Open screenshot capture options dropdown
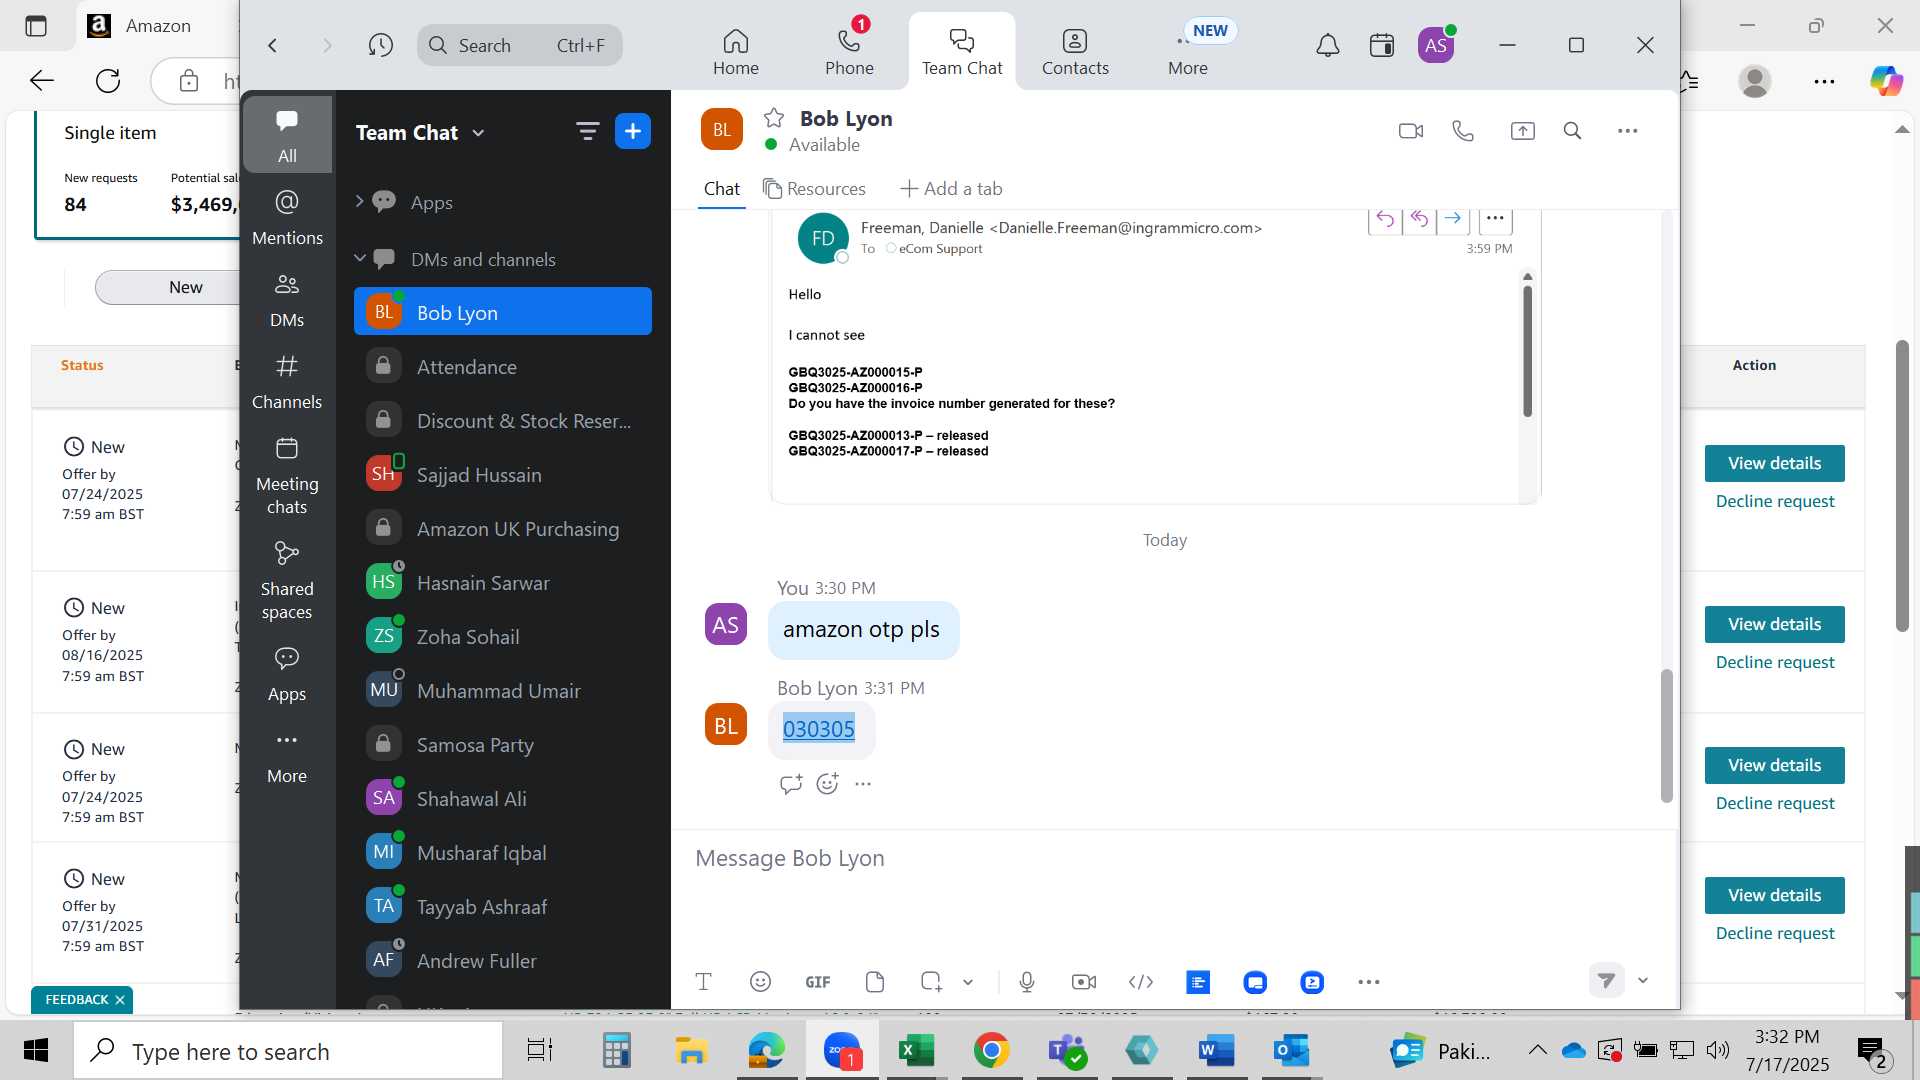Viewport: 1920px width, 1080px height. [x=968, y=982]
